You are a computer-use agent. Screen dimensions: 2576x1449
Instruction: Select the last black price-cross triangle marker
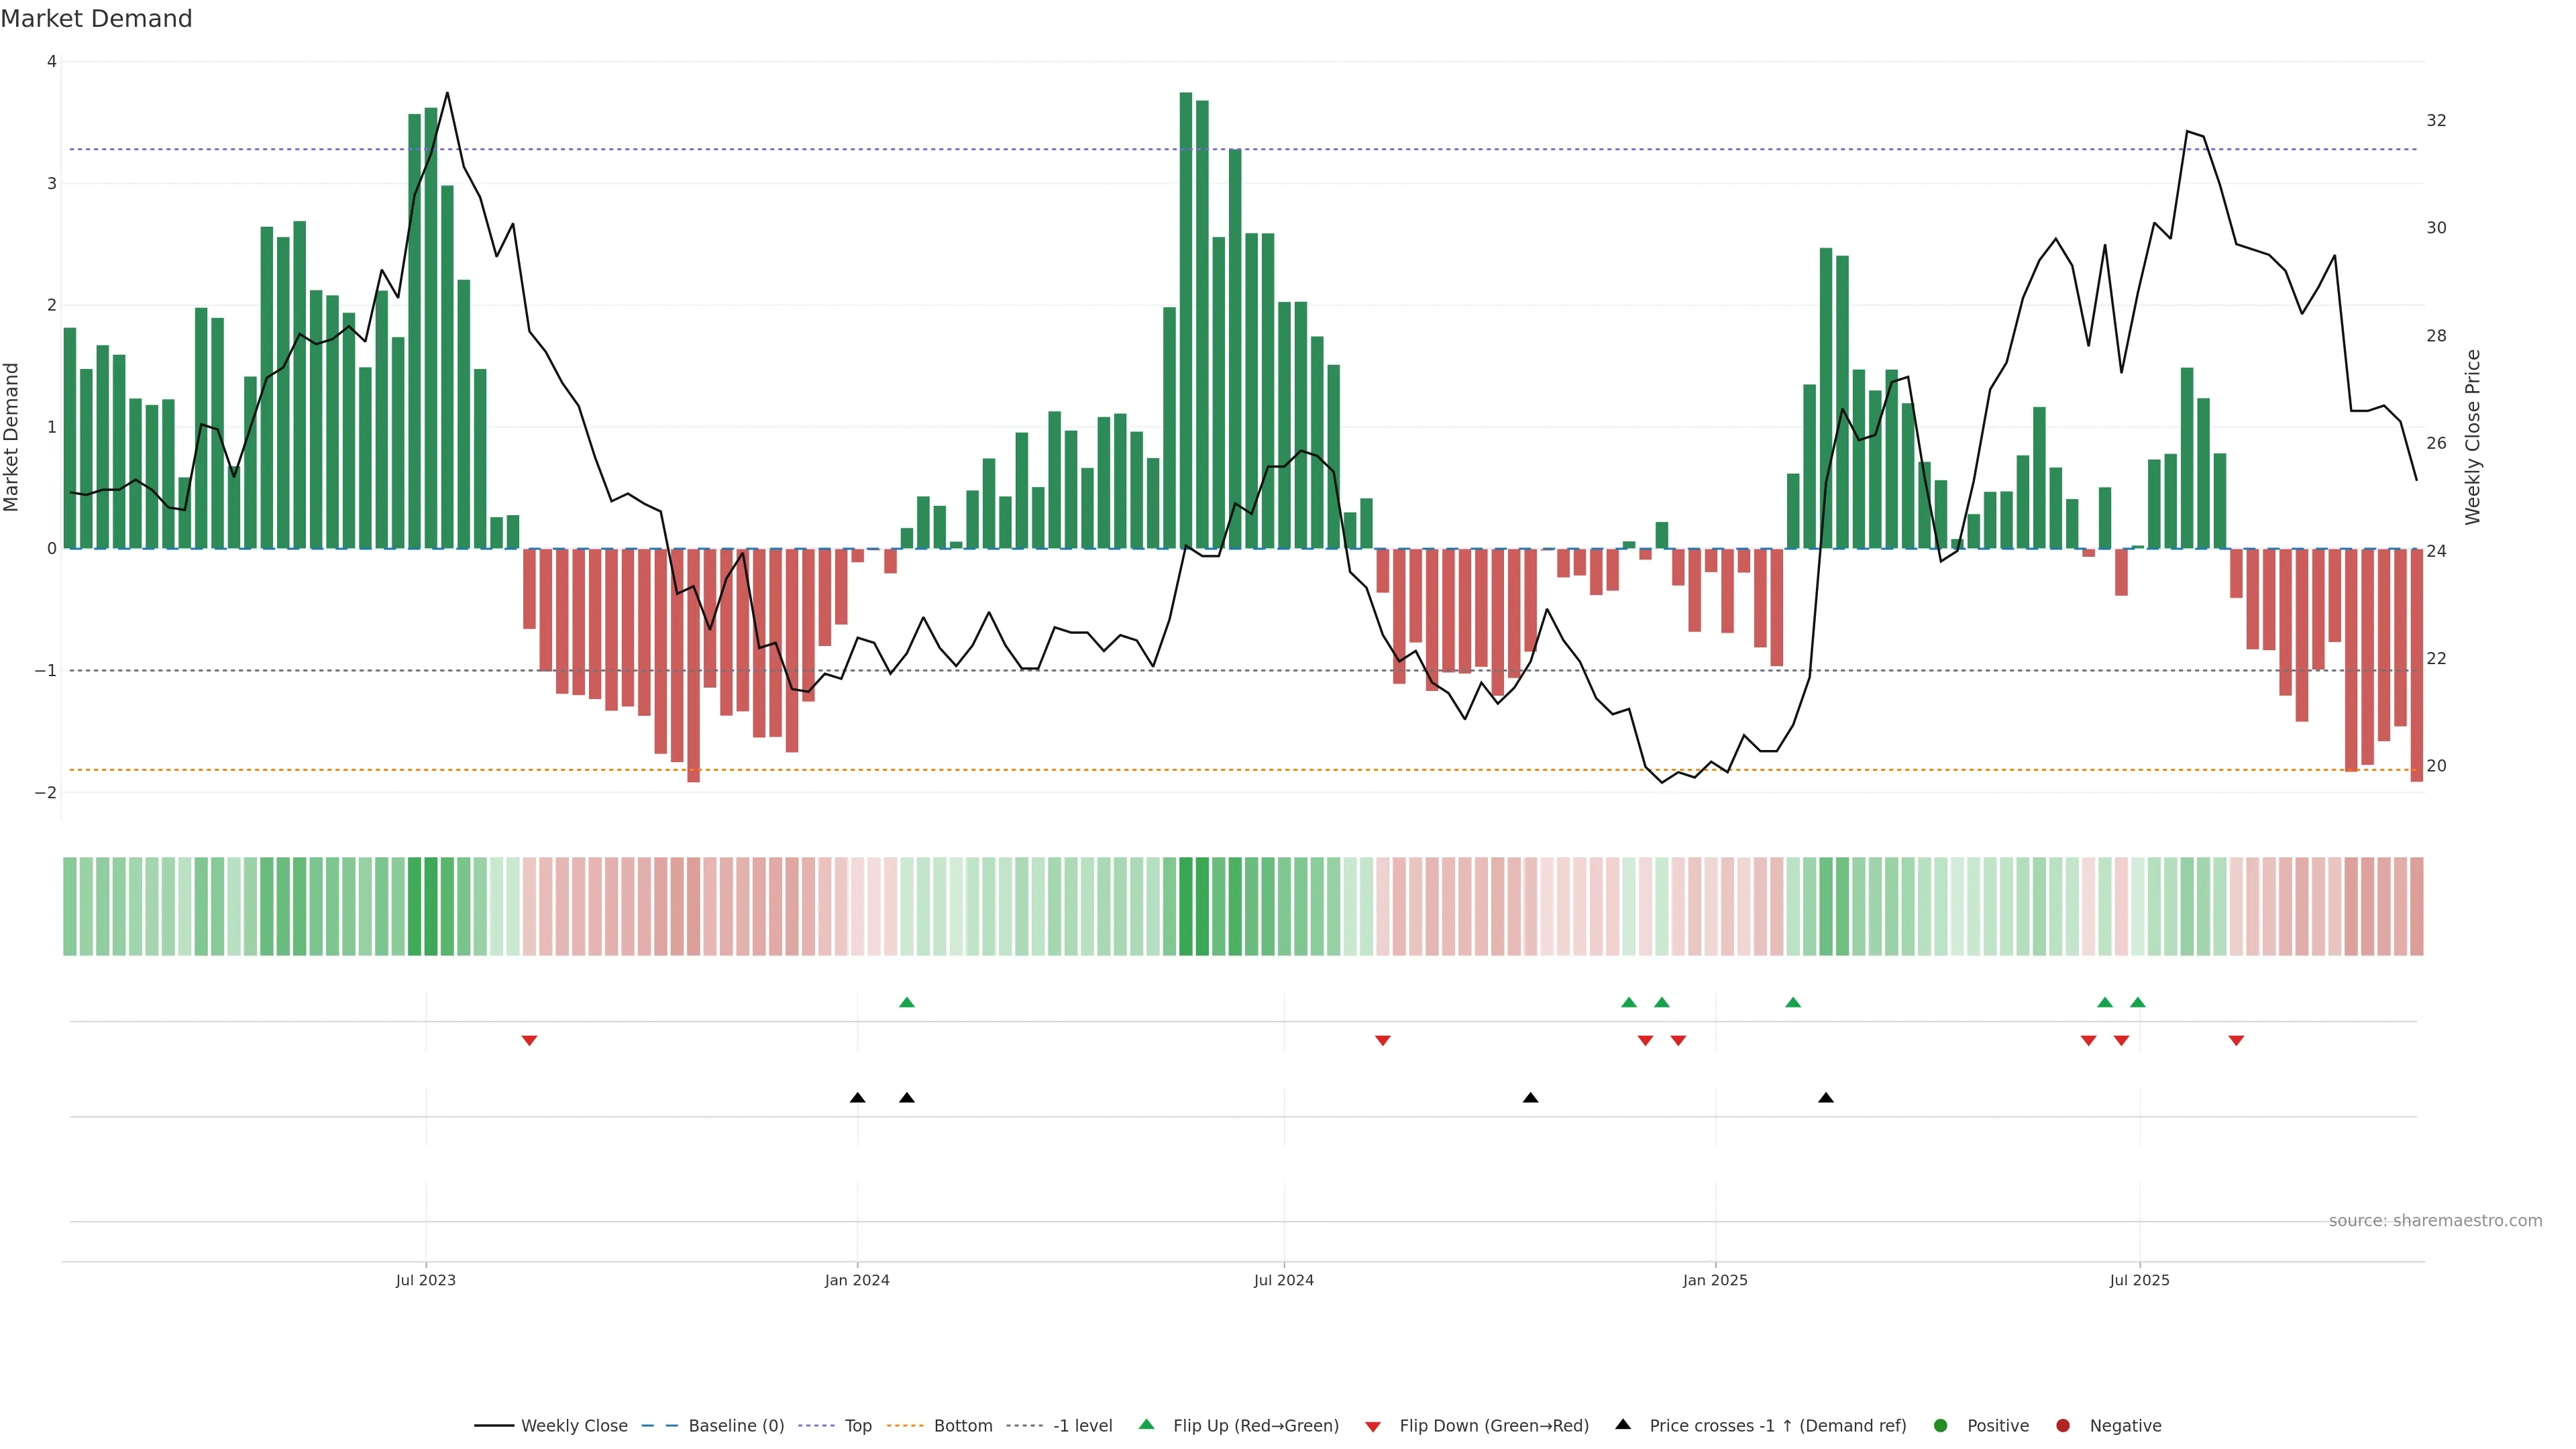[1826, 1098]
